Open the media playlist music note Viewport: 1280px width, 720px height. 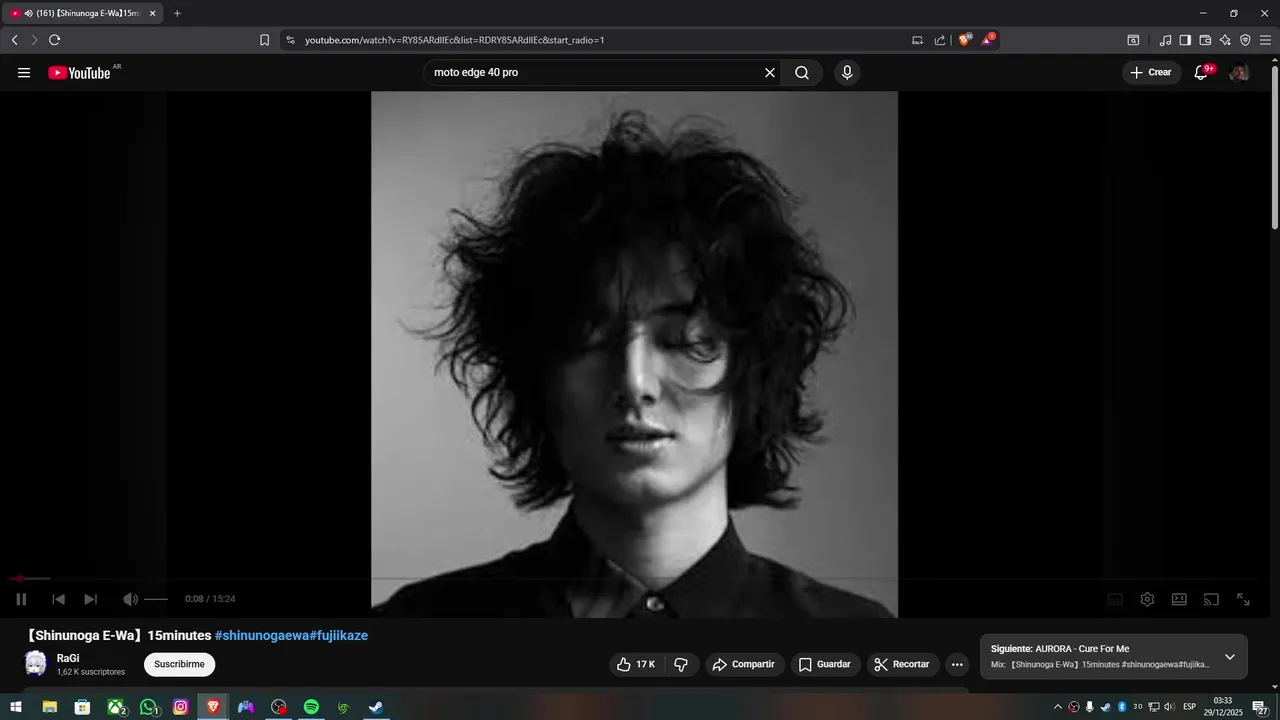pos(1165,40)
